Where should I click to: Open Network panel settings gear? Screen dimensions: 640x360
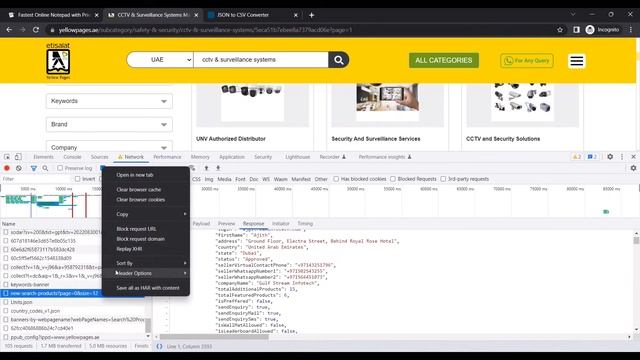click(633, 168)
